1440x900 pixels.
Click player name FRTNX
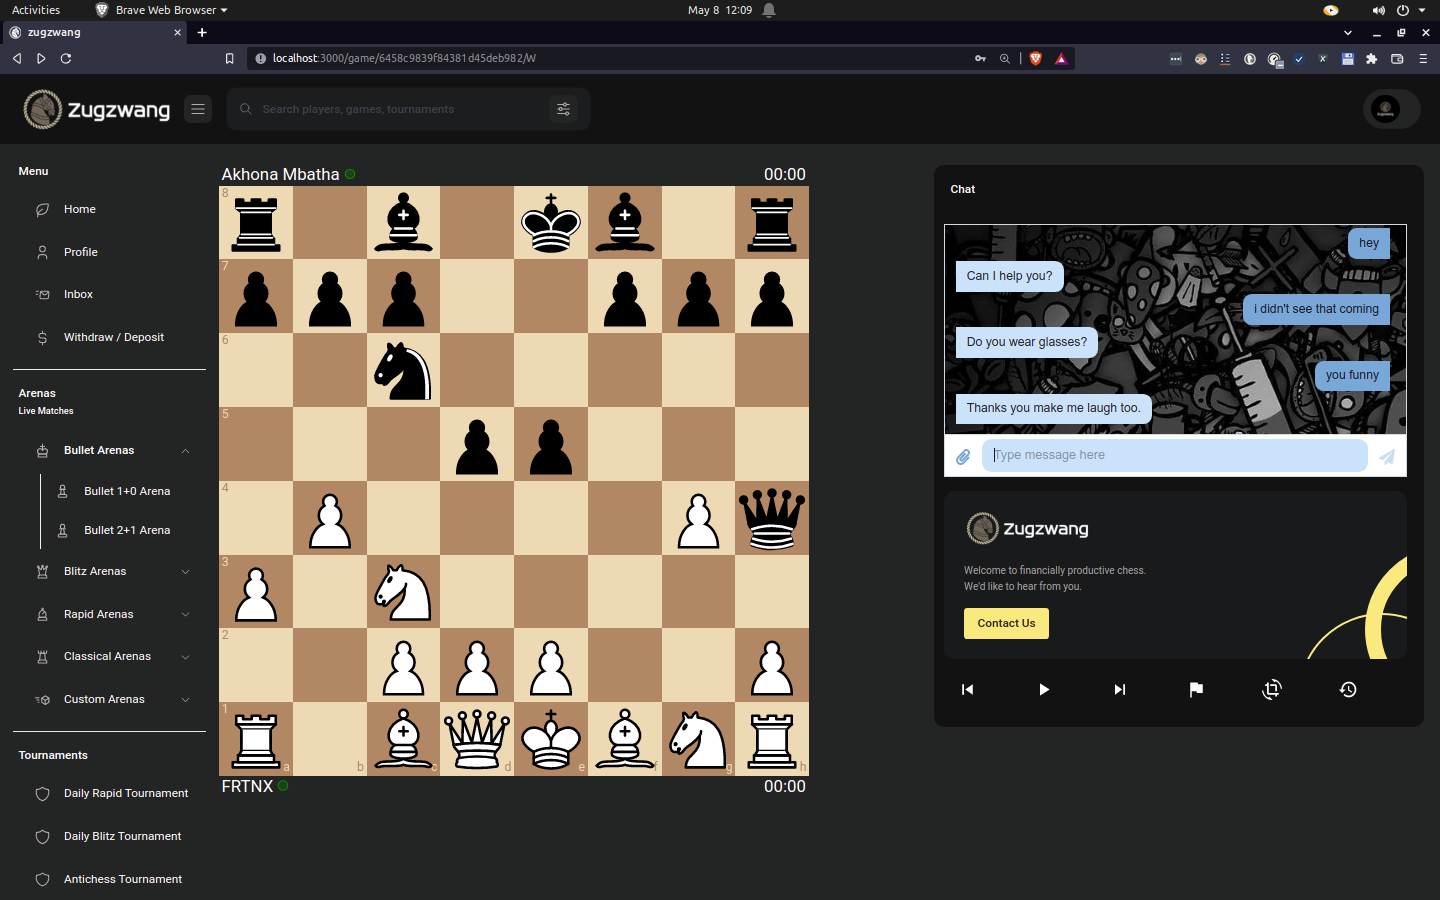click(247, 787)
